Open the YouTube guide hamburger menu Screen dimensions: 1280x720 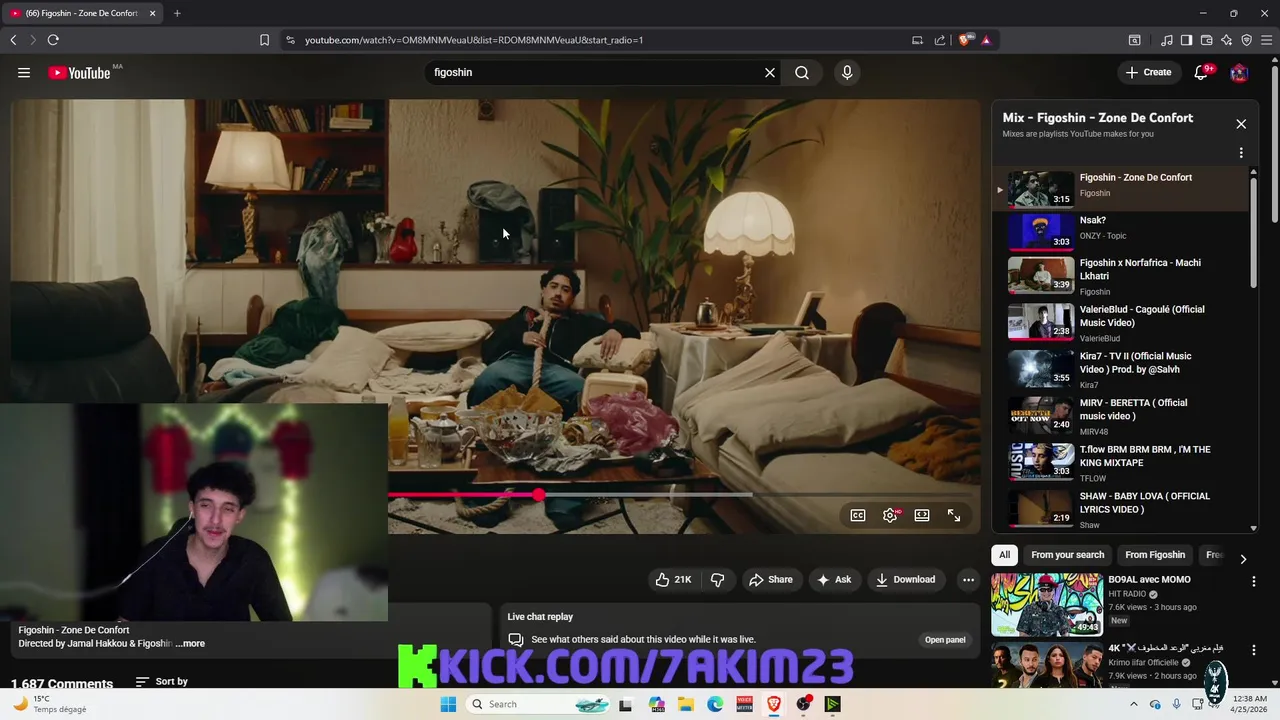coord(24,73)
